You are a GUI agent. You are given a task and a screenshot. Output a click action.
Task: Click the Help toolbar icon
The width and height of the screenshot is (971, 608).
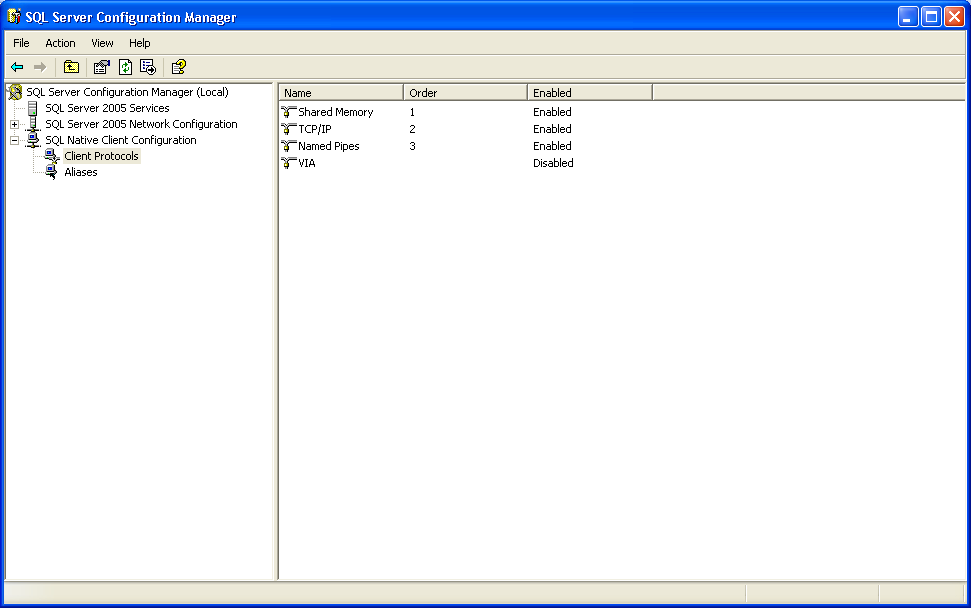click(x=178, y=67)
